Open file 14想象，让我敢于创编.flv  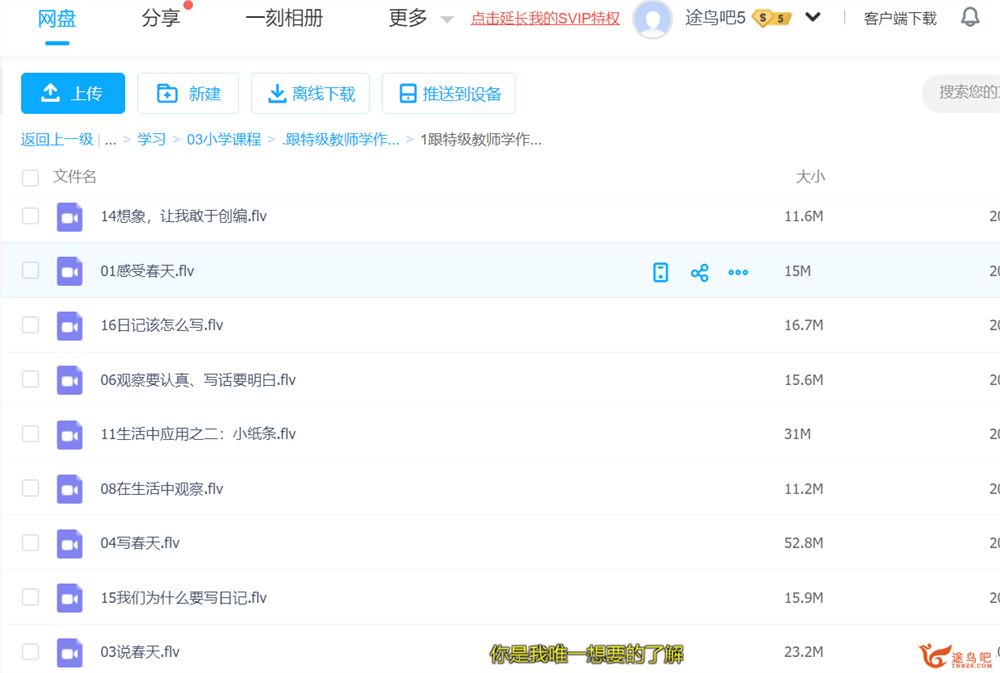(x=184, y=216)
